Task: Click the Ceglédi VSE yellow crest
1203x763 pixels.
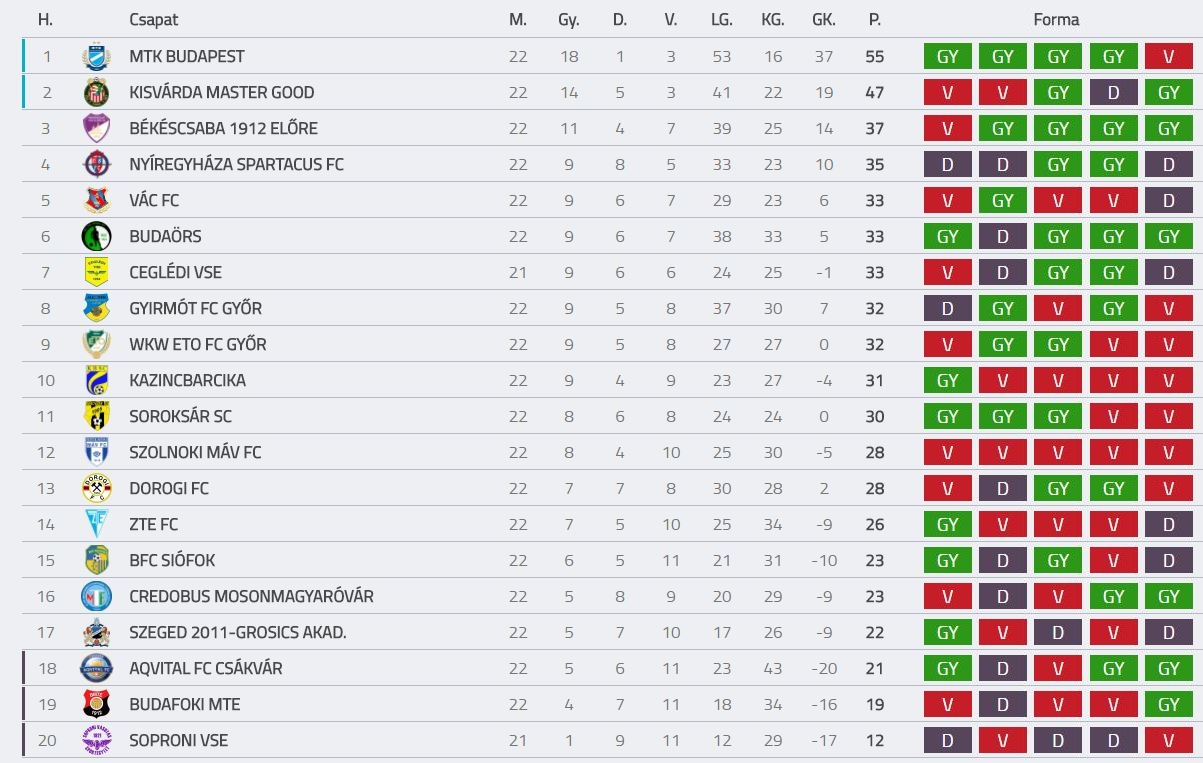Action: coord(96,273)
